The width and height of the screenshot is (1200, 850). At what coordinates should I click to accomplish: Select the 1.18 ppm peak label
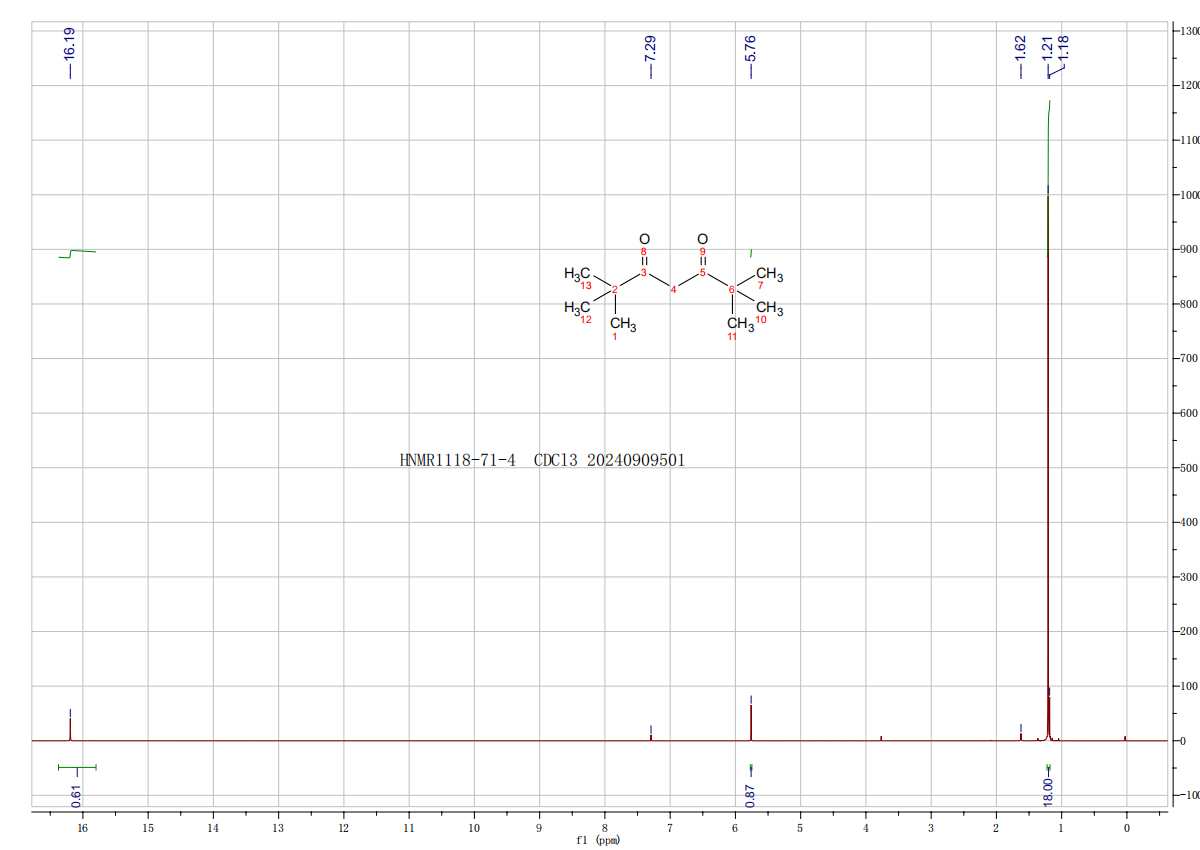click(x=1064, y=46)
